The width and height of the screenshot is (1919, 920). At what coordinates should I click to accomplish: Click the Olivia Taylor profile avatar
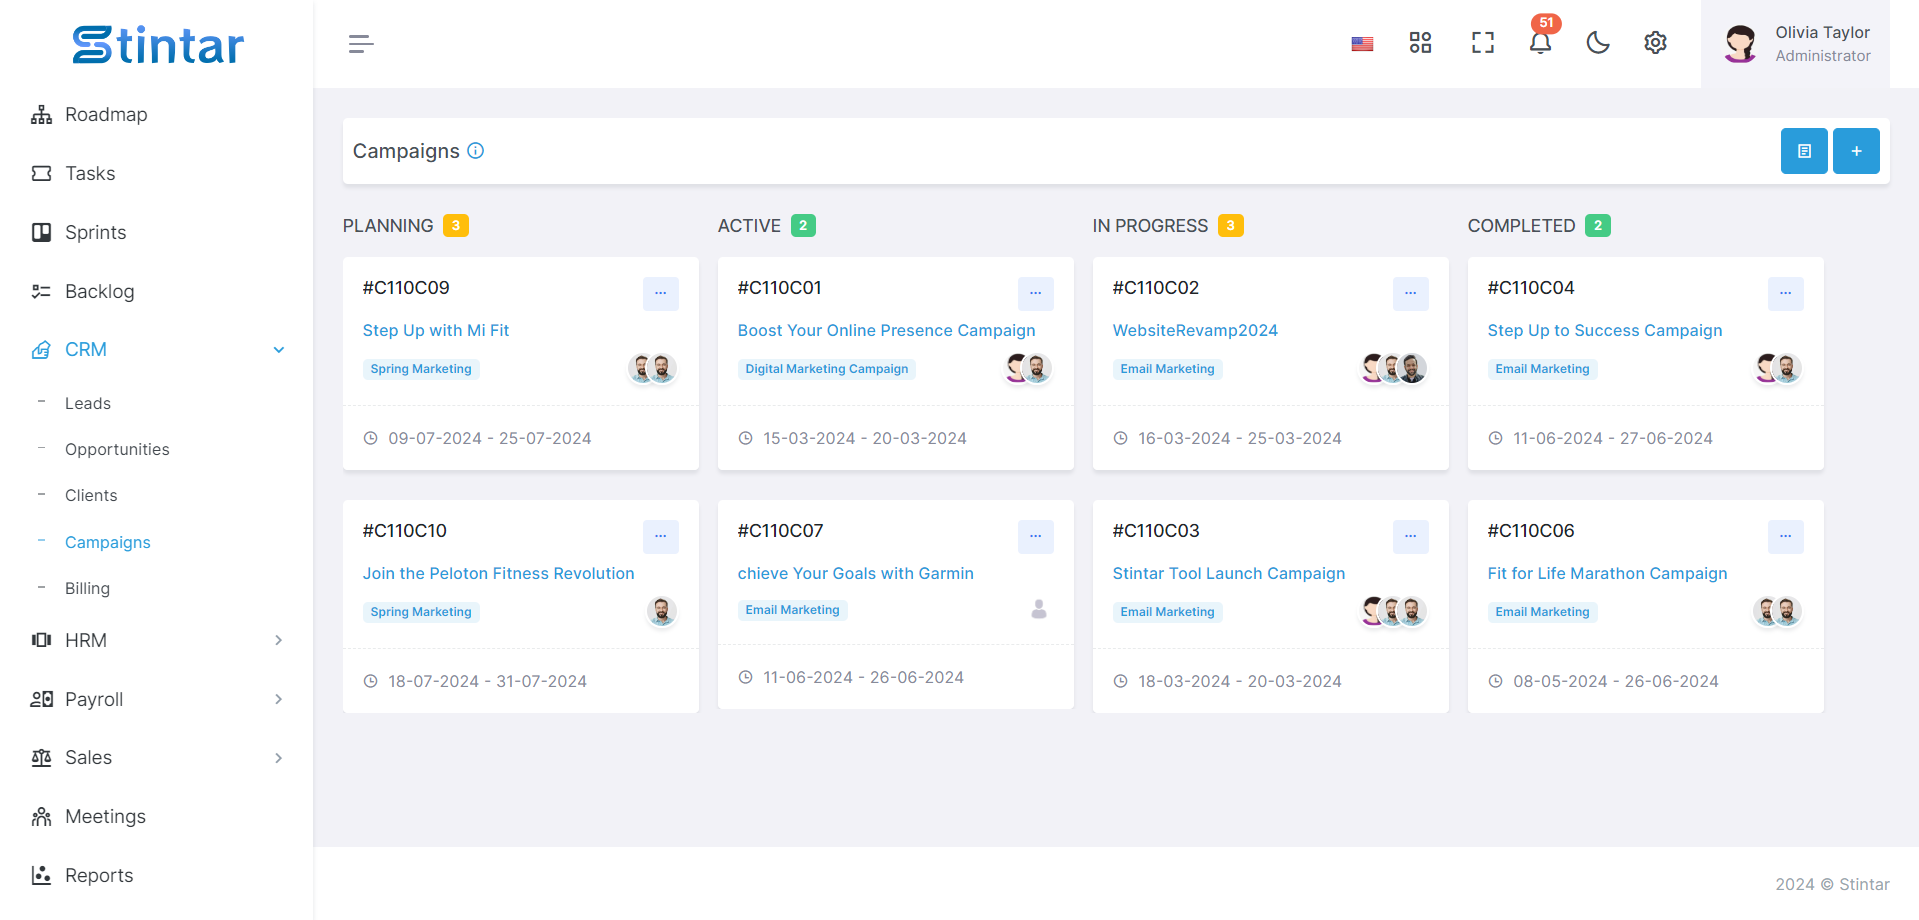1740,44
